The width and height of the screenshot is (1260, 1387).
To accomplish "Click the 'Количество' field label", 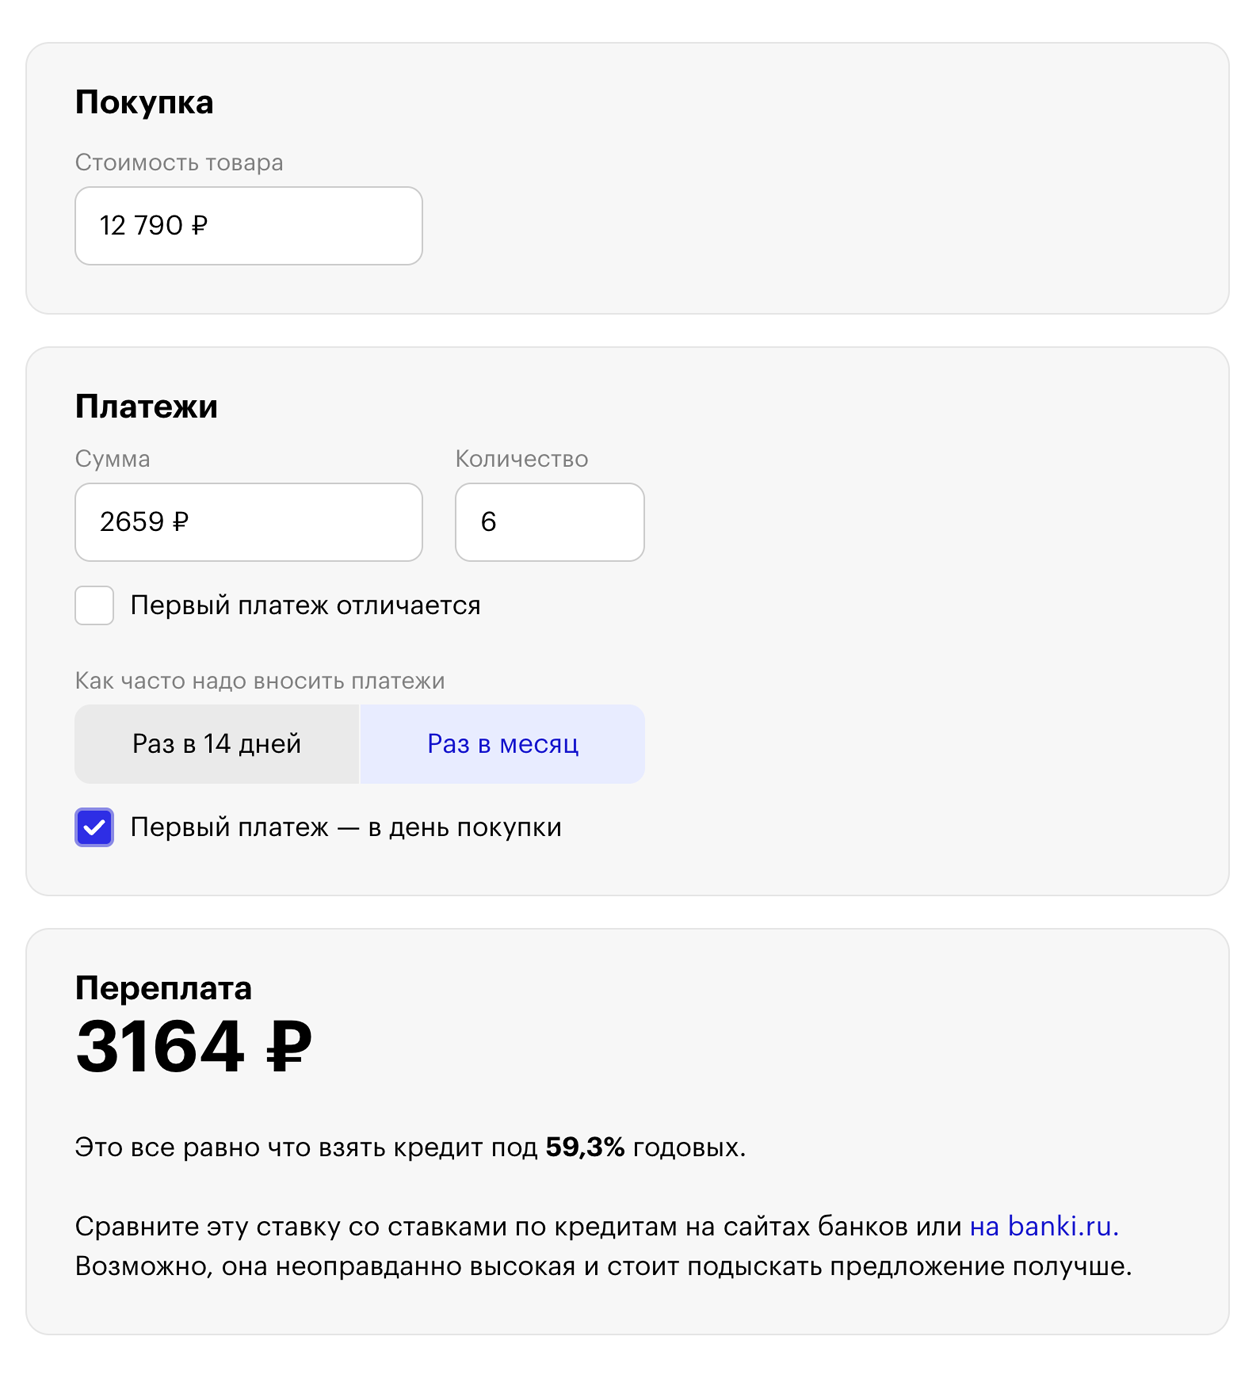I will pyautogui.click(x=521, y=459).
